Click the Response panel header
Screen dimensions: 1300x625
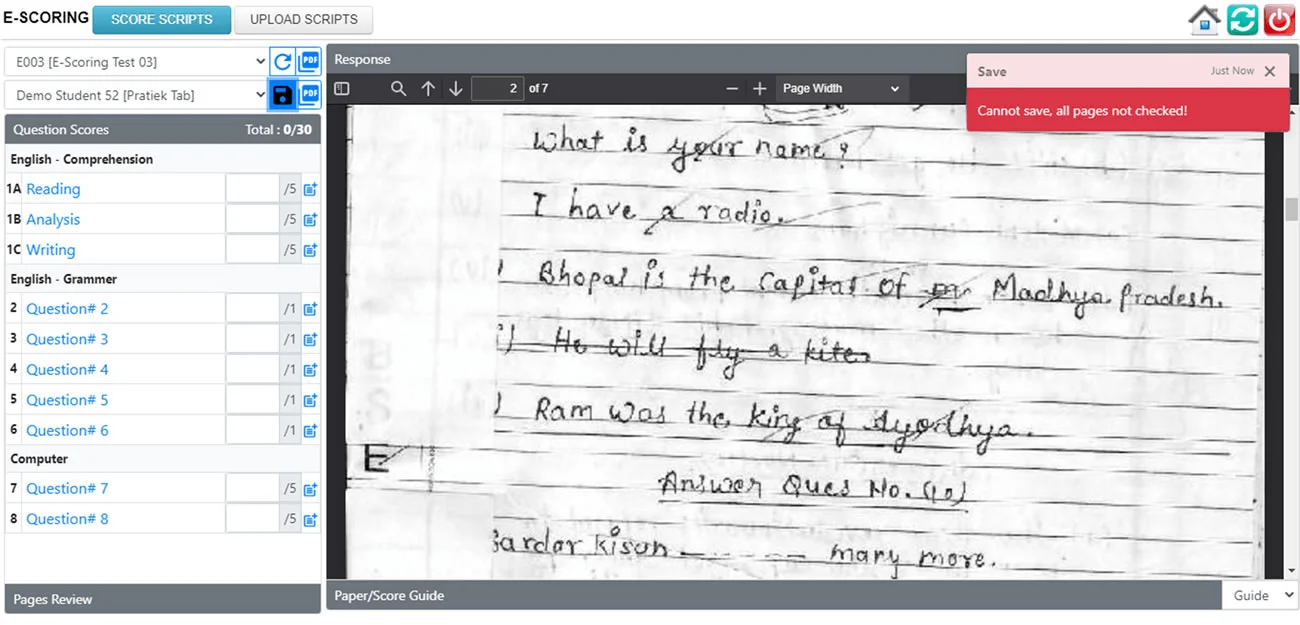(x=645, y=59)
